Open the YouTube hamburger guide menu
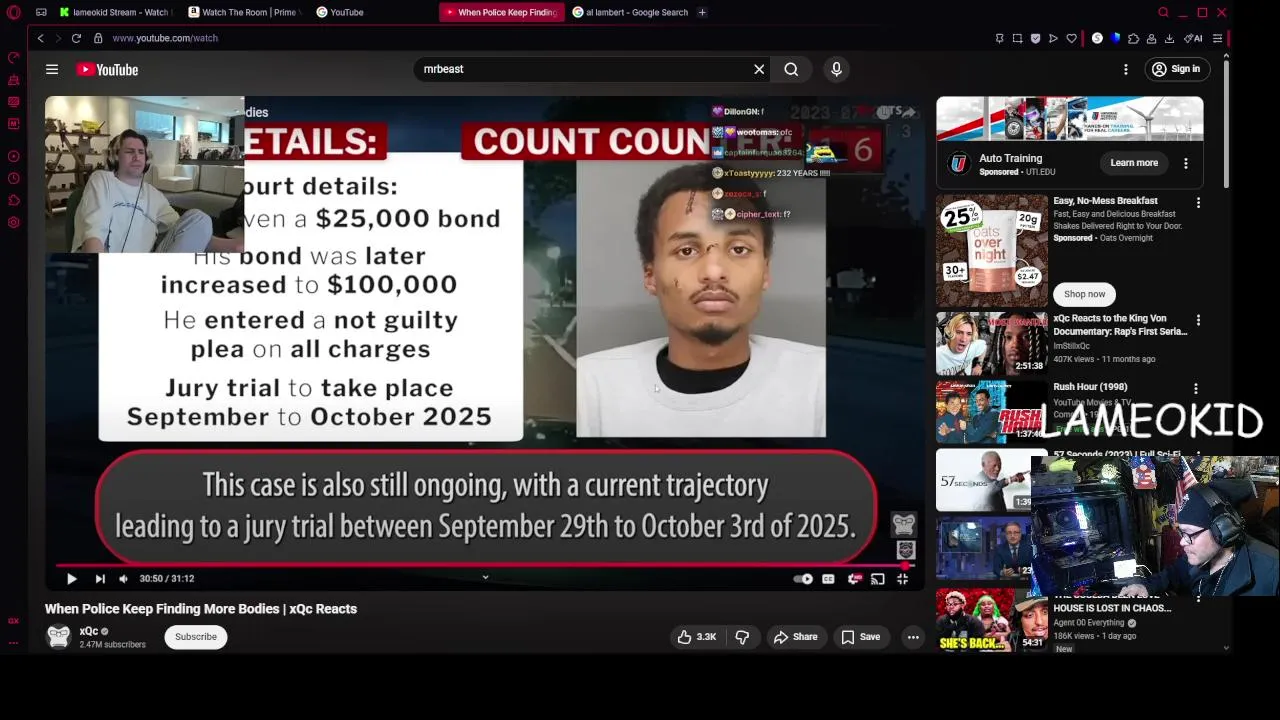The height and width of the screenshot is (720, 1280). tap(52, 69)
